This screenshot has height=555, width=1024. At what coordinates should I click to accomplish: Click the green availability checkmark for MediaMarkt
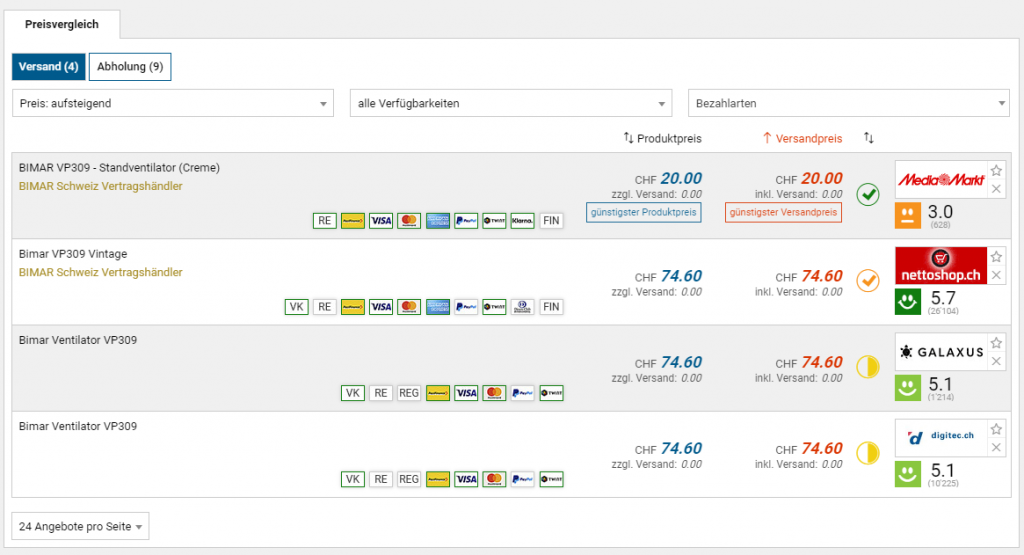click(868, 194)
